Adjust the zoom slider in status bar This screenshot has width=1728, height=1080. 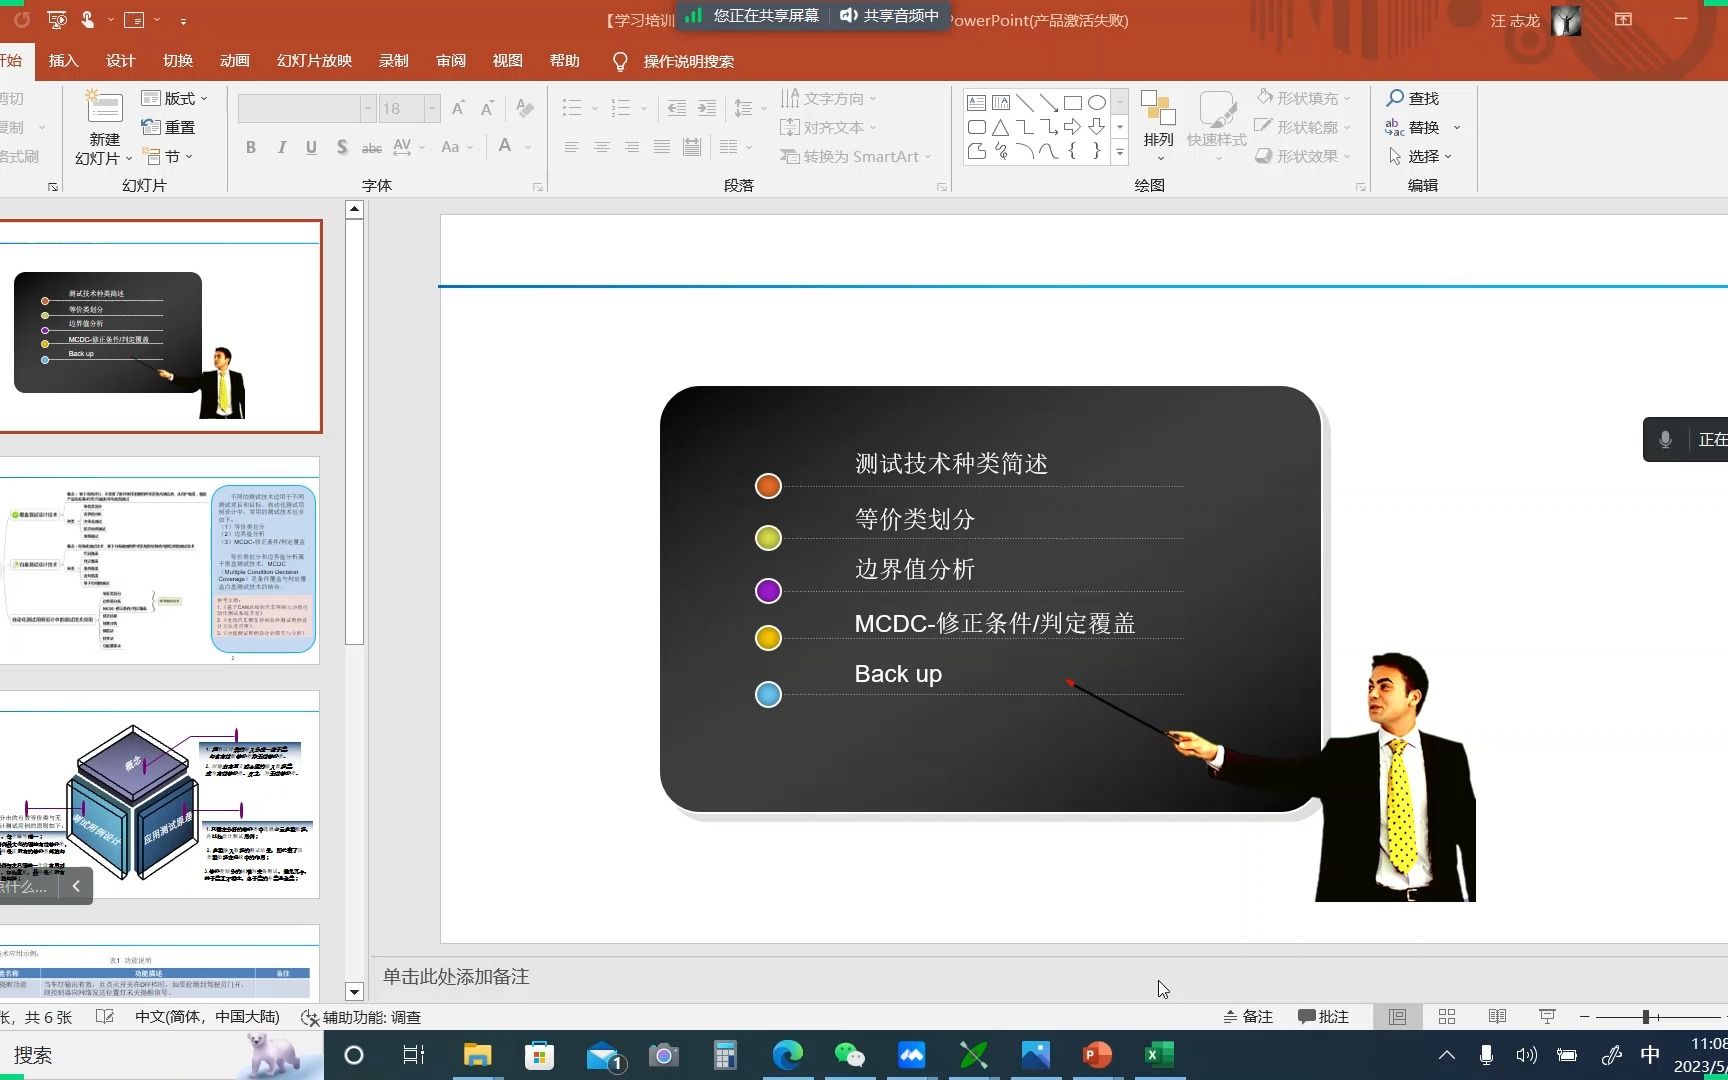pyautogui.click(x=1645, y=1016)
